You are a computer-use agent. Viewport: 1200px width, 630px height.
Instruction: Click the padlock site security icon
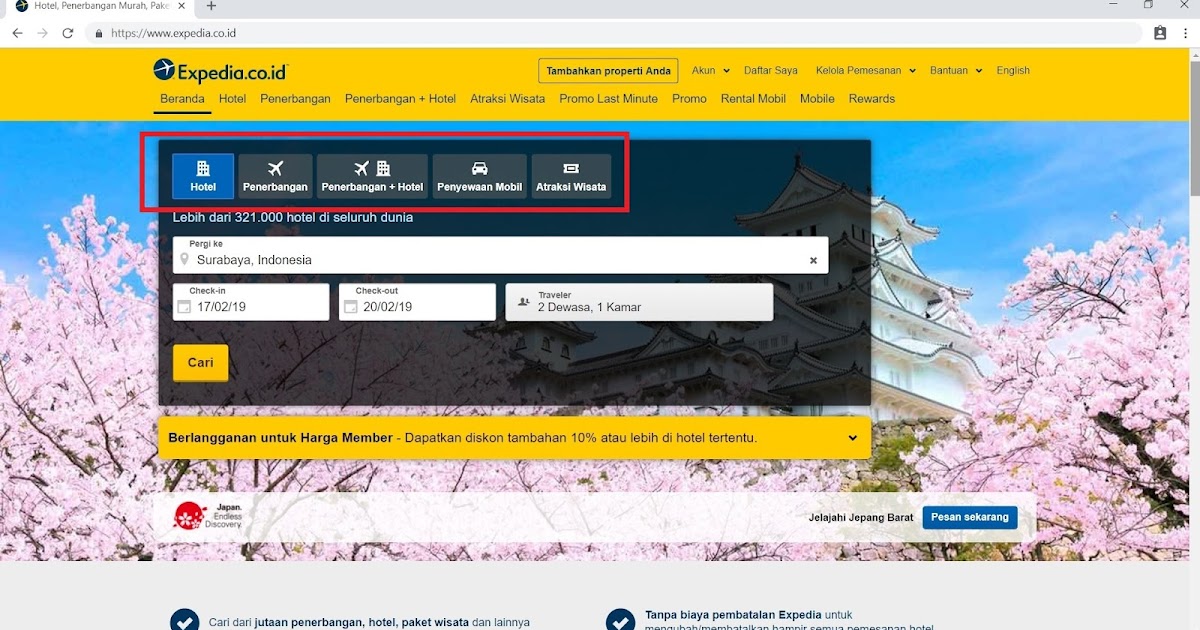pyautogui.click(x=98, y=33)
